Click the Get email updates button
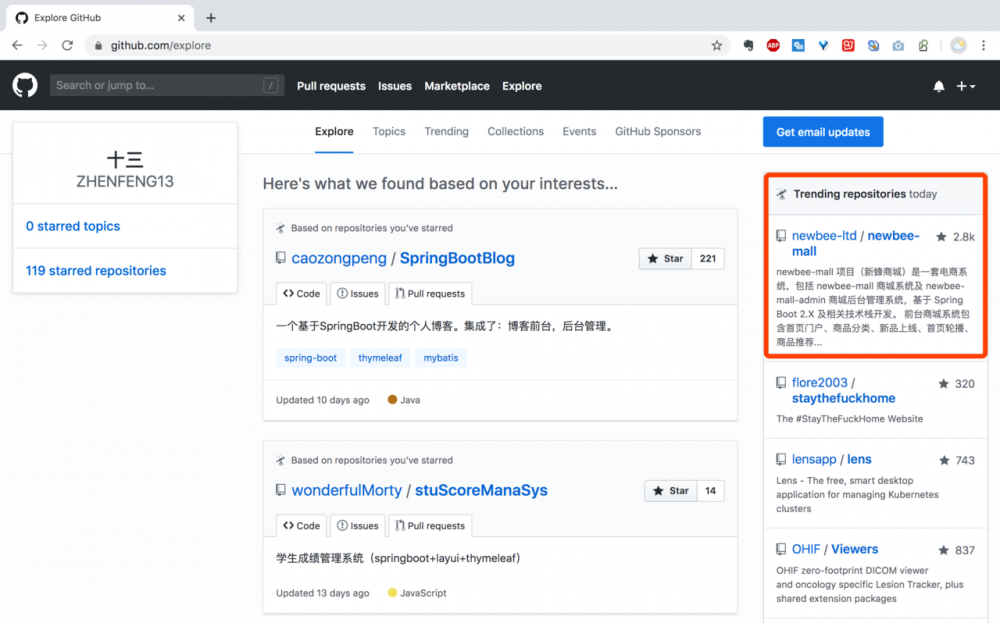Screen dimensions: 1000x623 coord(822,131)
